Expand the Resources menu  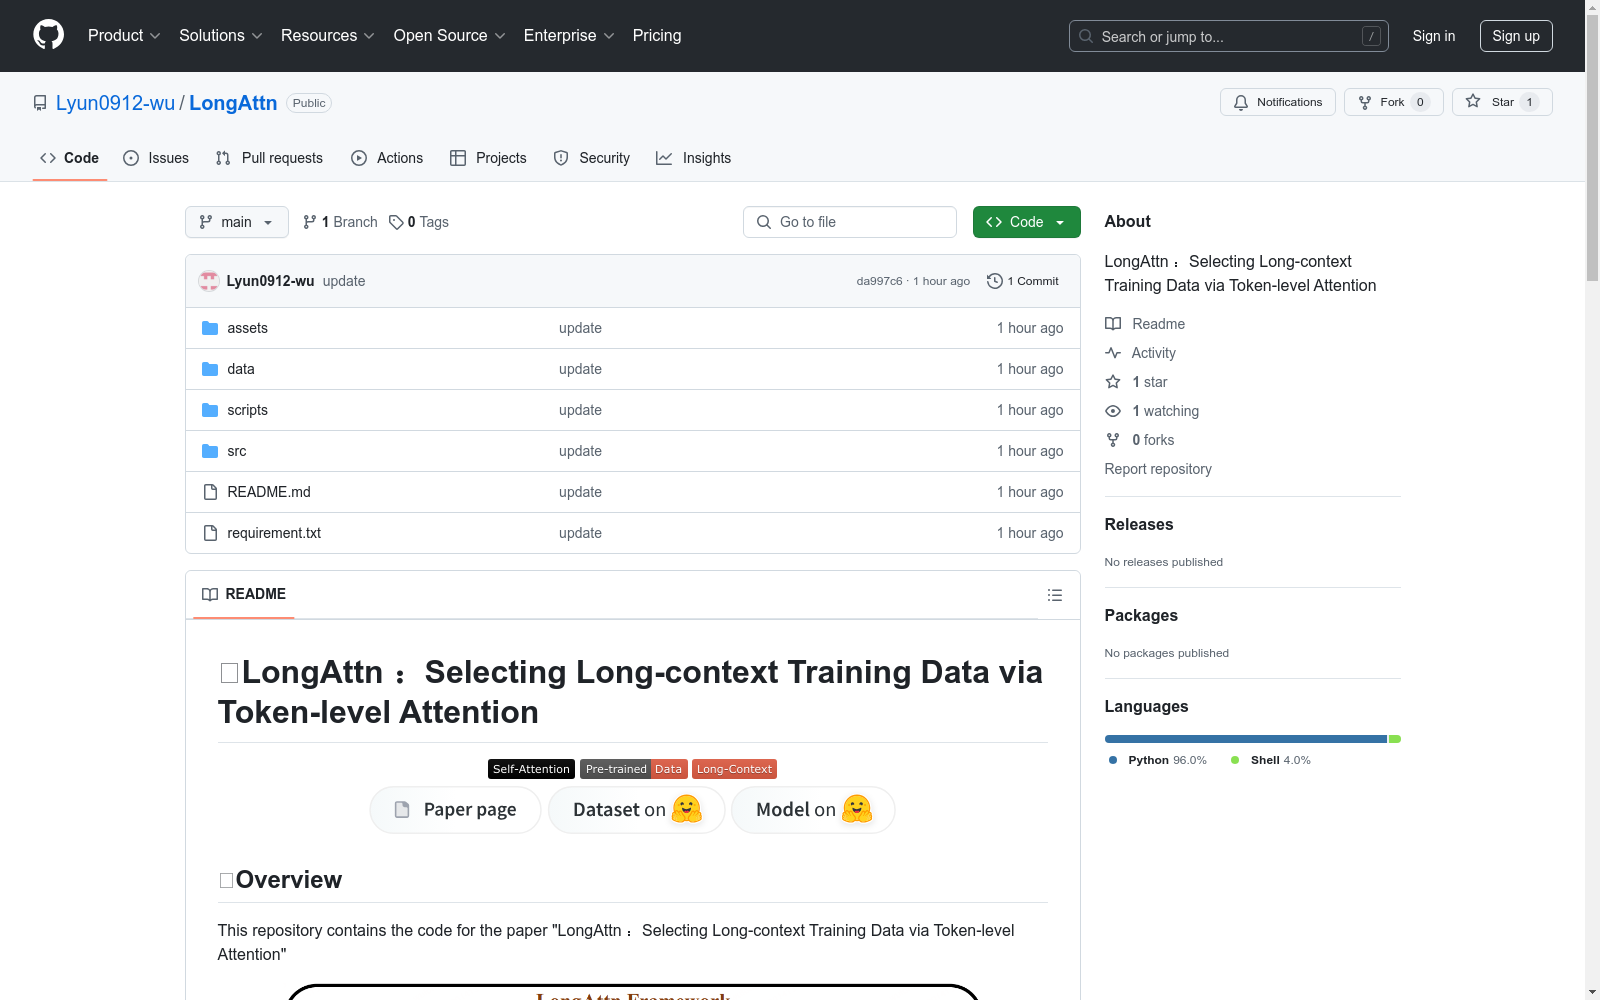pyautogui.click(x=328, y=36)
